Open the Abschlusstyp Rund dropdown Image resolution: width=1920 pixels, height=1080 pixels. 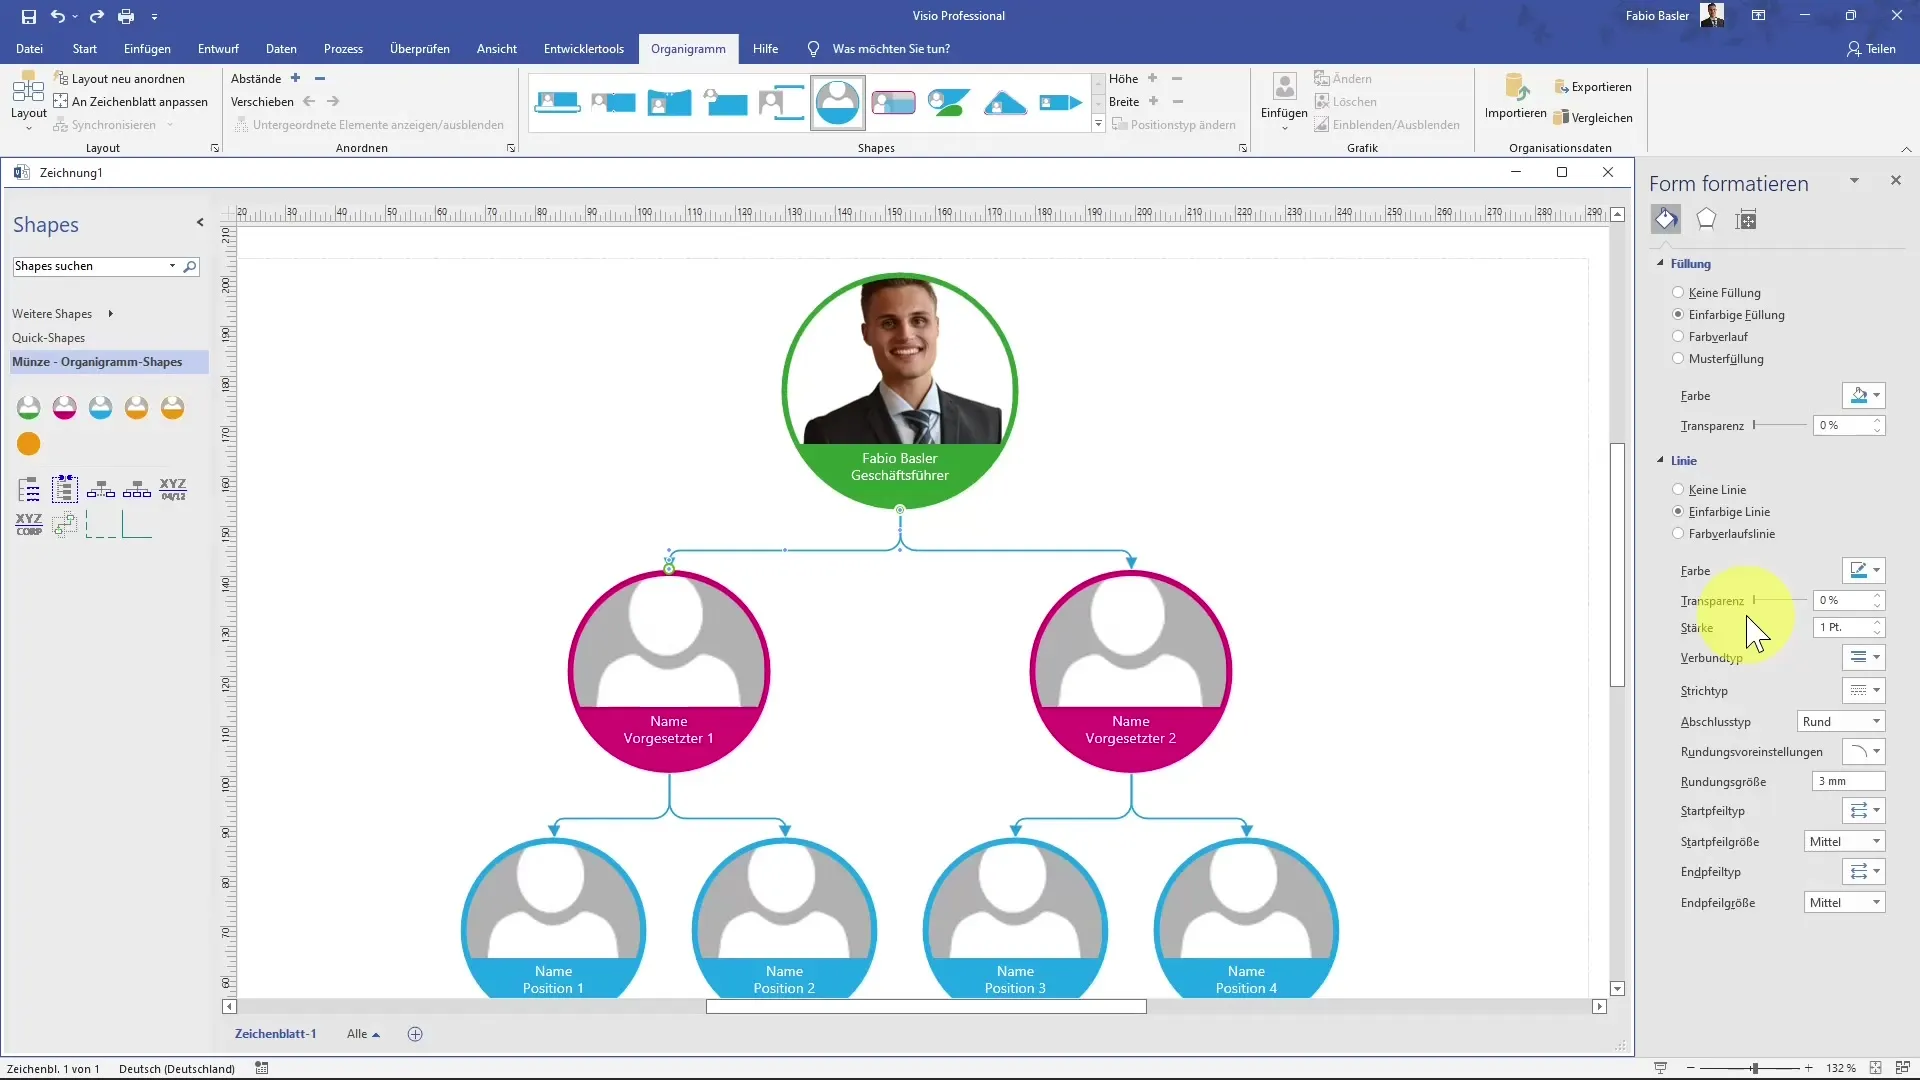click(x=1841, y=722)
